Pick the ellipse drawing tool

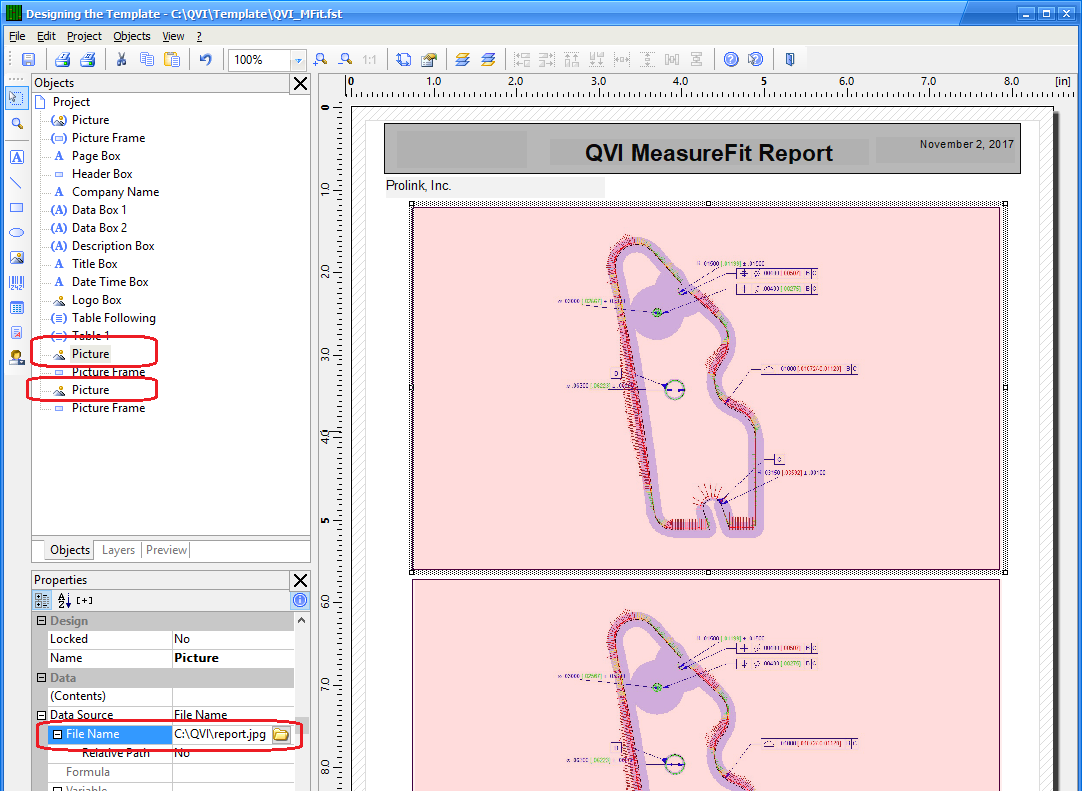[x=17, y=233]
